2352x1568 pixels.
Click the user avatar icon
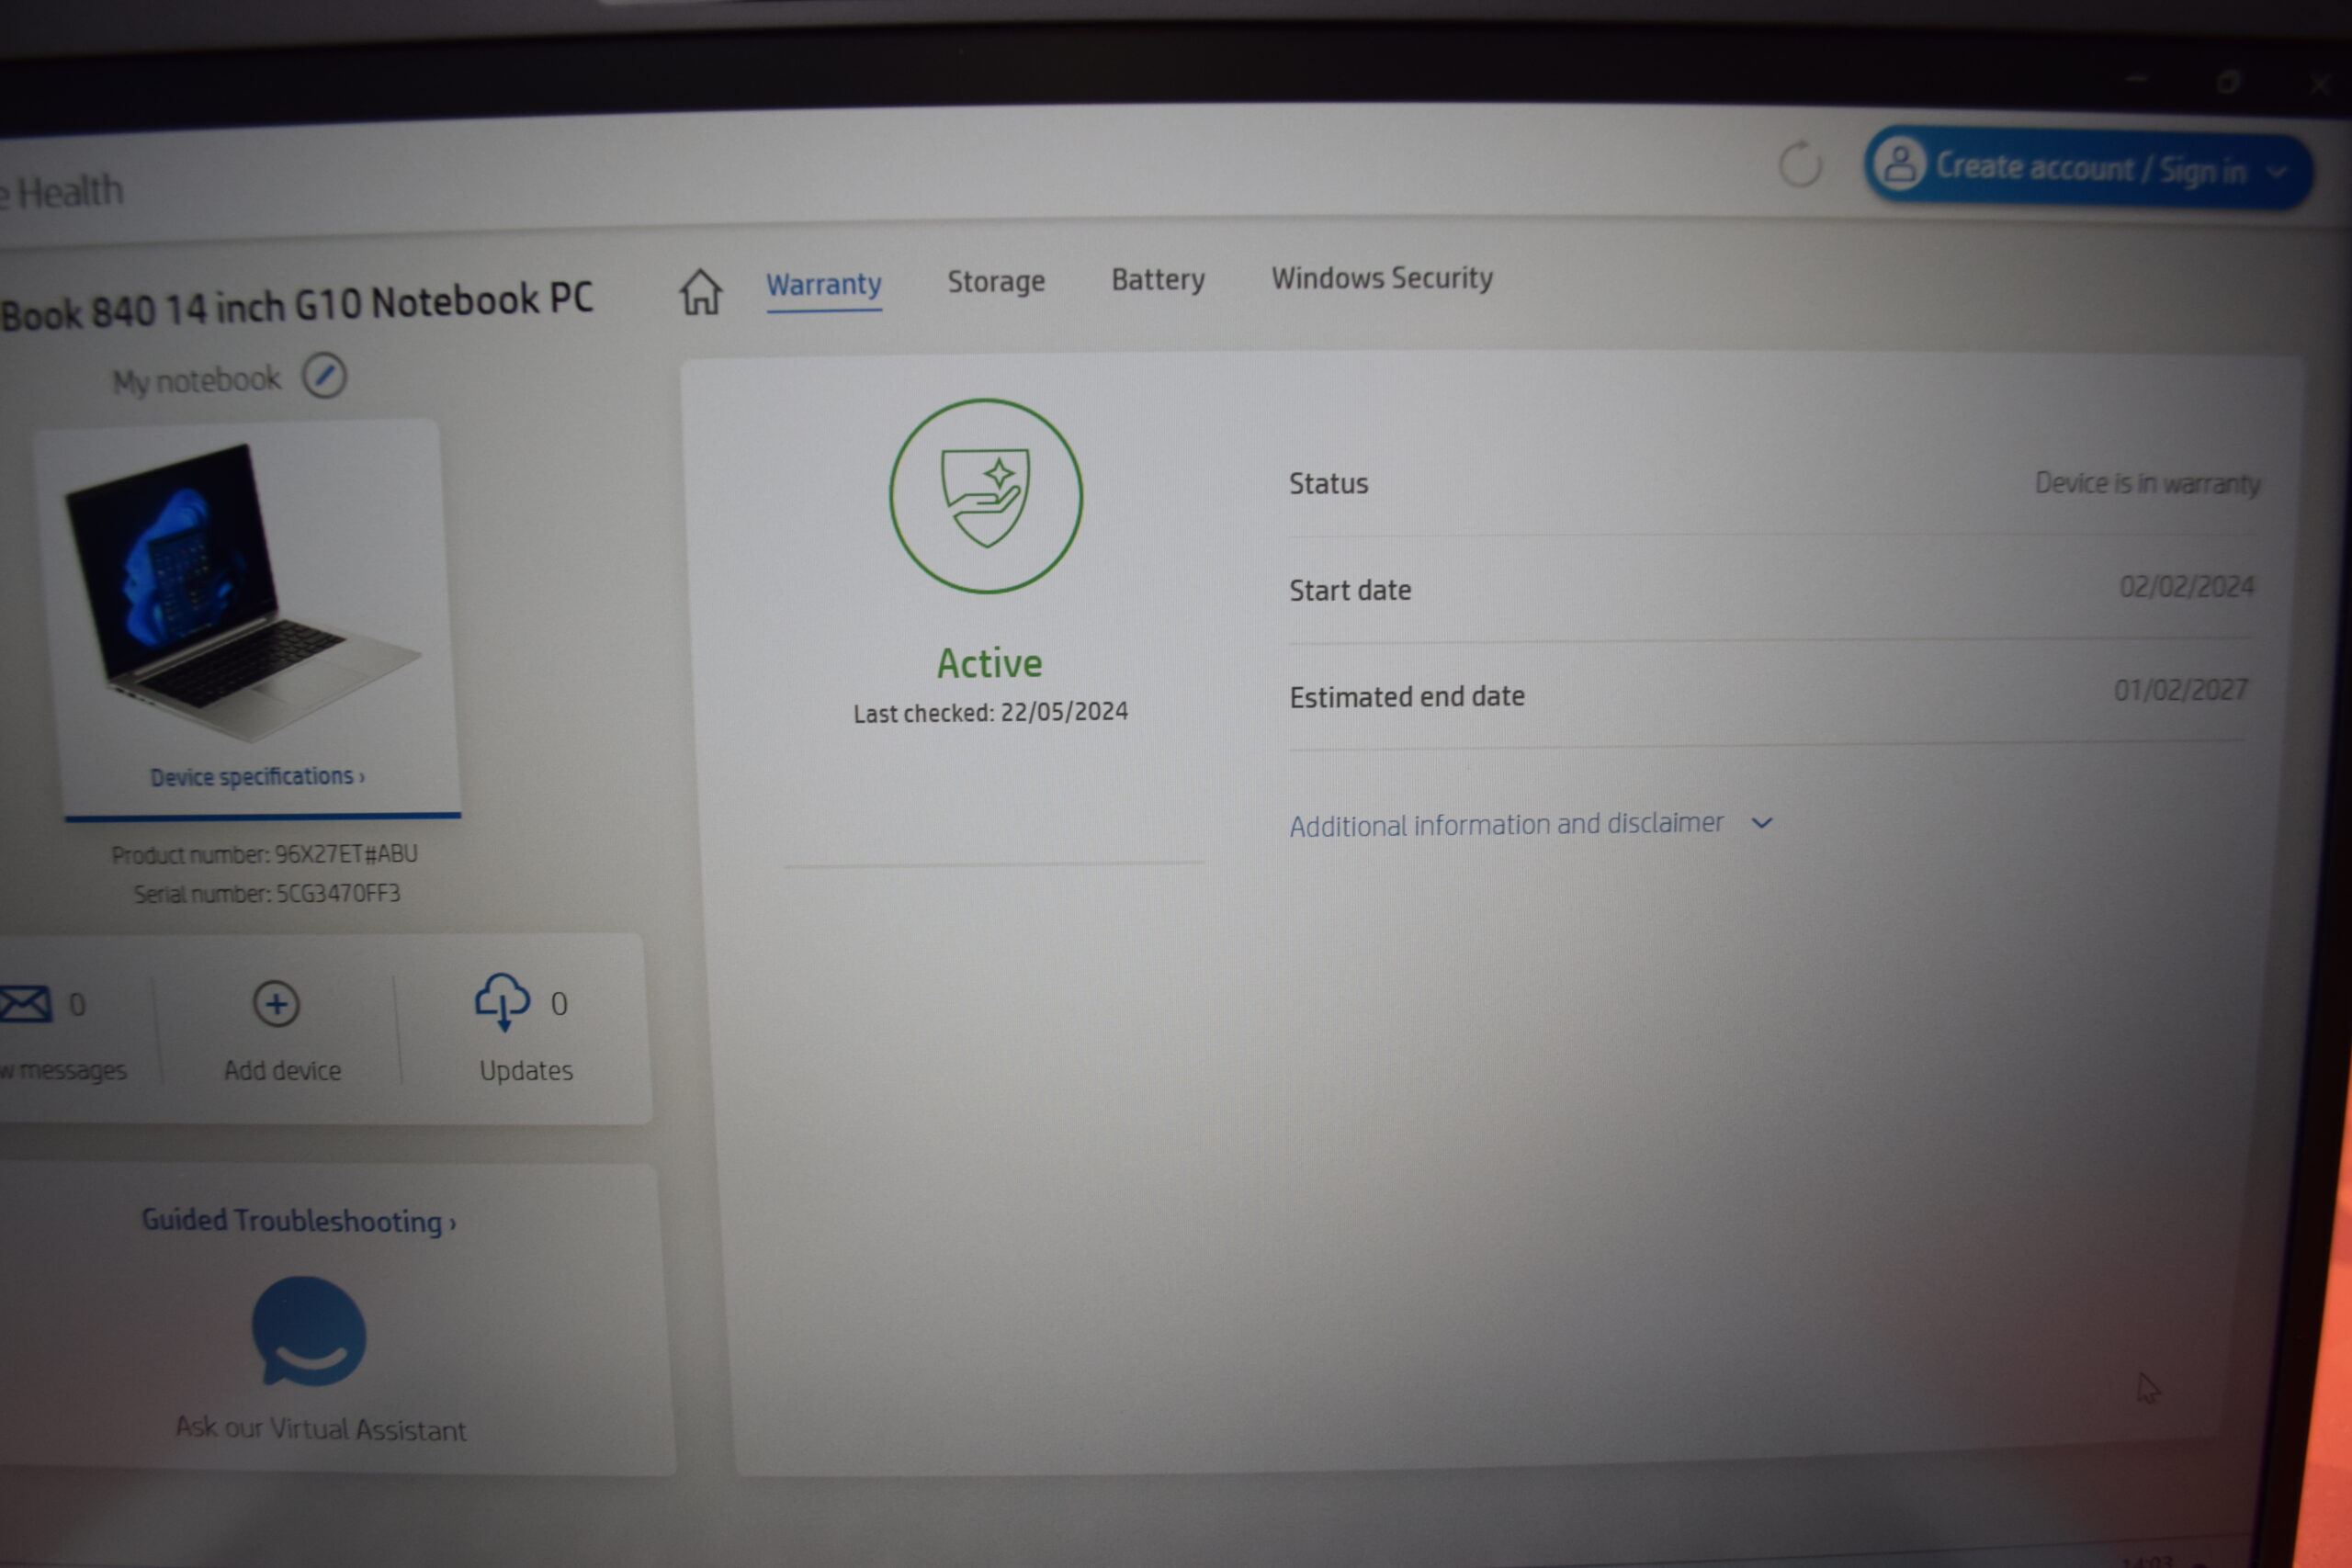[x=1899, y=165]
